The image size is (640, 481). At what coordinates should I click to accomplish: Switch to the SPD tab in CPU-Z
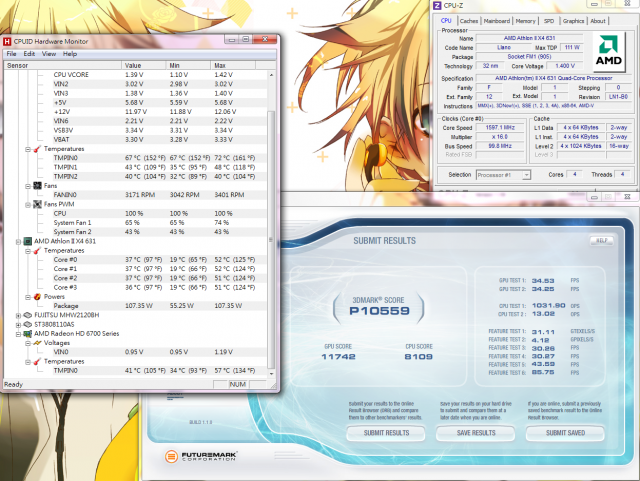pos(549,21)
